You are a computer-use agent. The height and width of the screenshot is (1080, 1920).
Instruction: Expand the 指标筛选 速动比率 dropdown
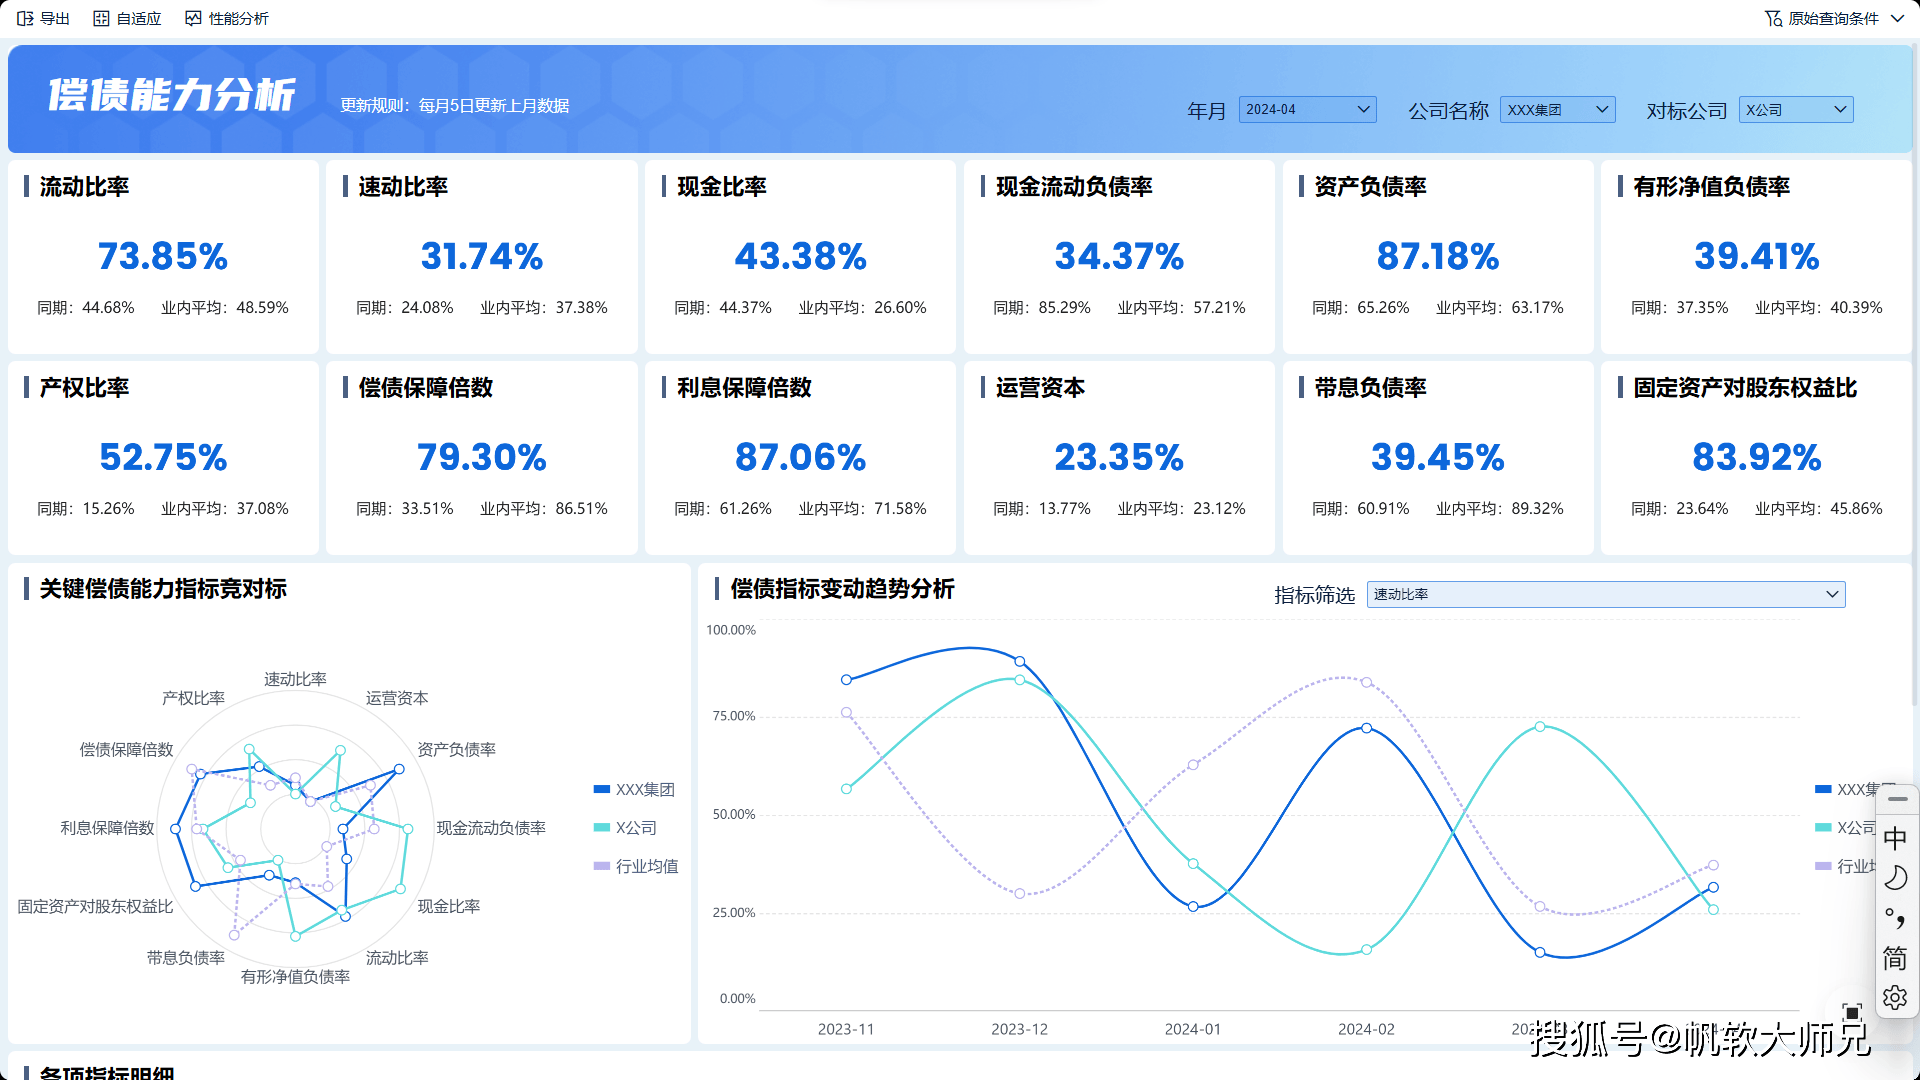pyautogui.click(x=1605, y=594)
